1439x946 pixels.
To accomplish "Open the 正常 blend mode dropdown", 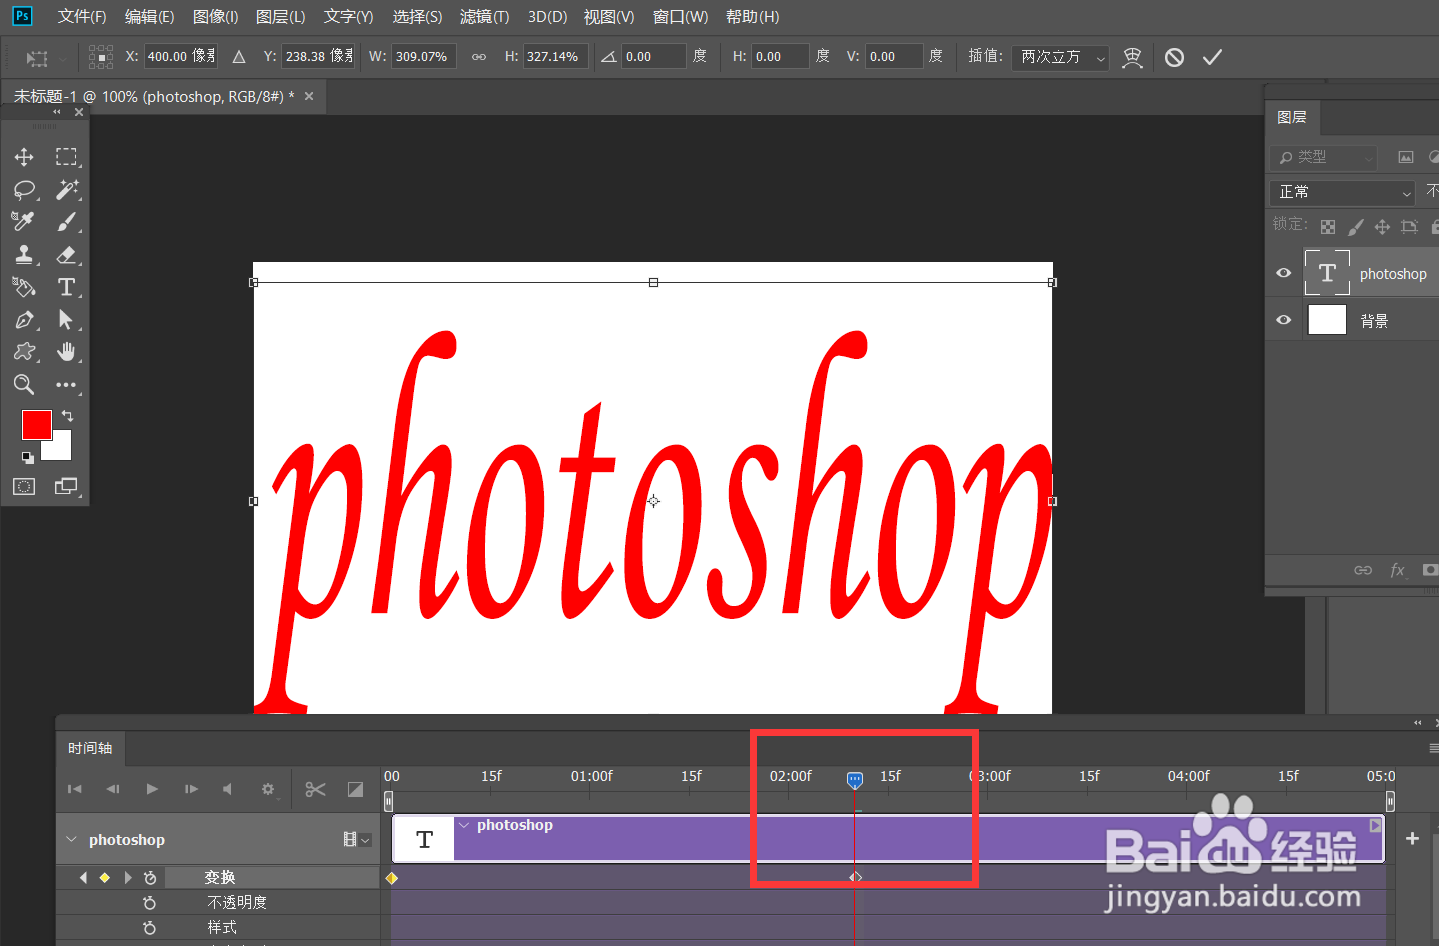I will tap(1343, 192).
